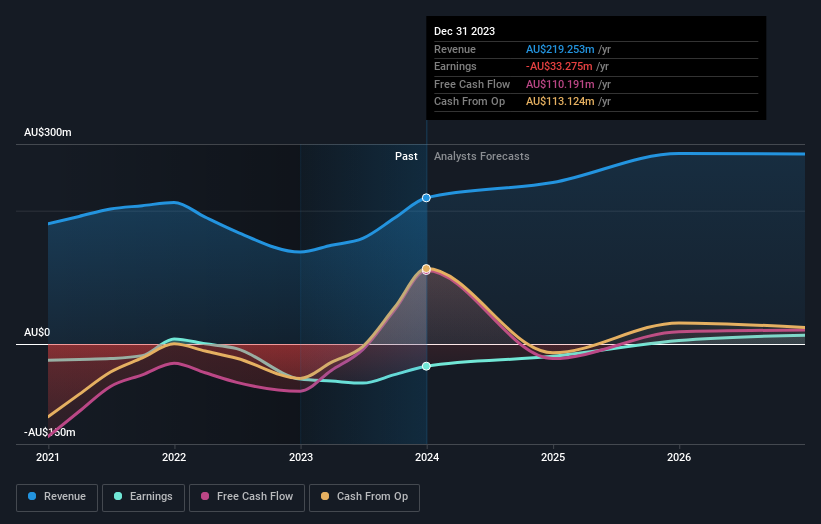Image resolution: width=821 pixels, height=524 pixels.
Task: Click the AU$113.124m cash from op value
Action: coord(560,102)
